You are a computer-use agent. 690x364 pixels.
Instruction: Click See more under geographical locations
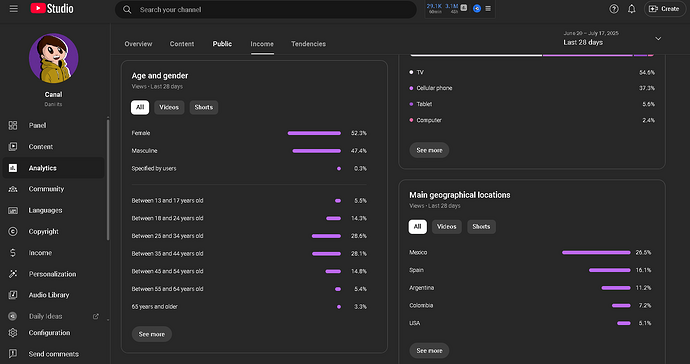(x=429, y=351)
